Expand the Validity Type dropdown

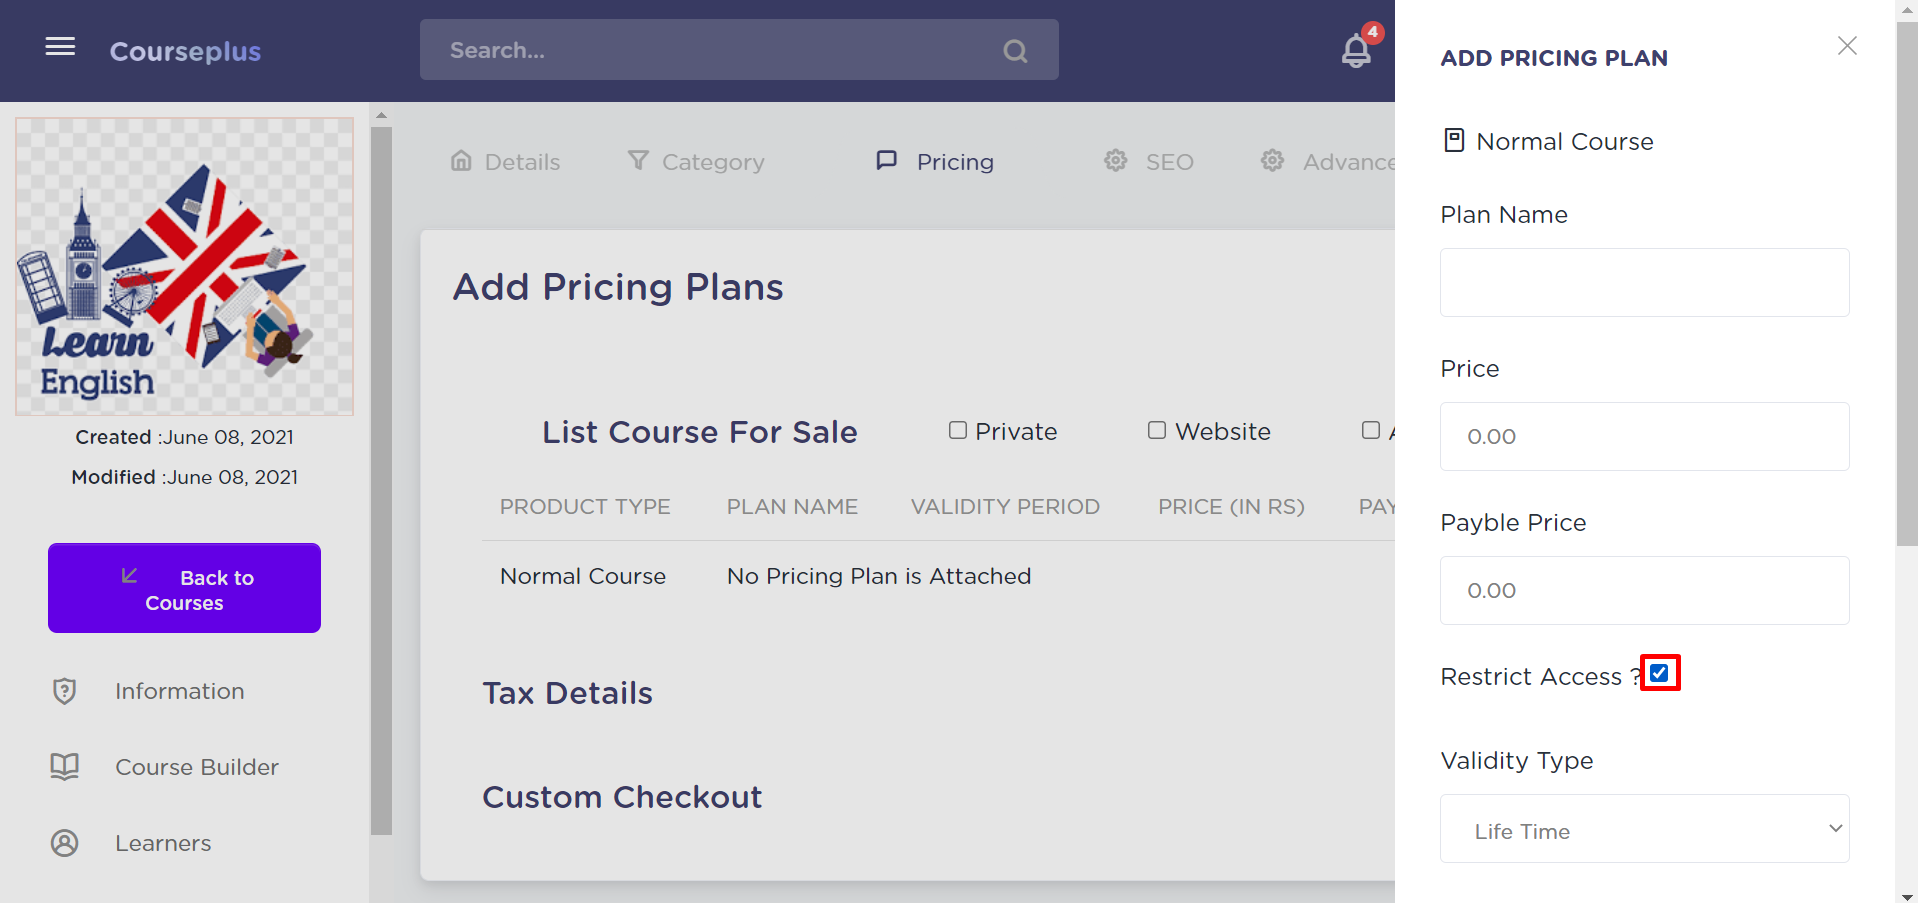pos(1644,829)
